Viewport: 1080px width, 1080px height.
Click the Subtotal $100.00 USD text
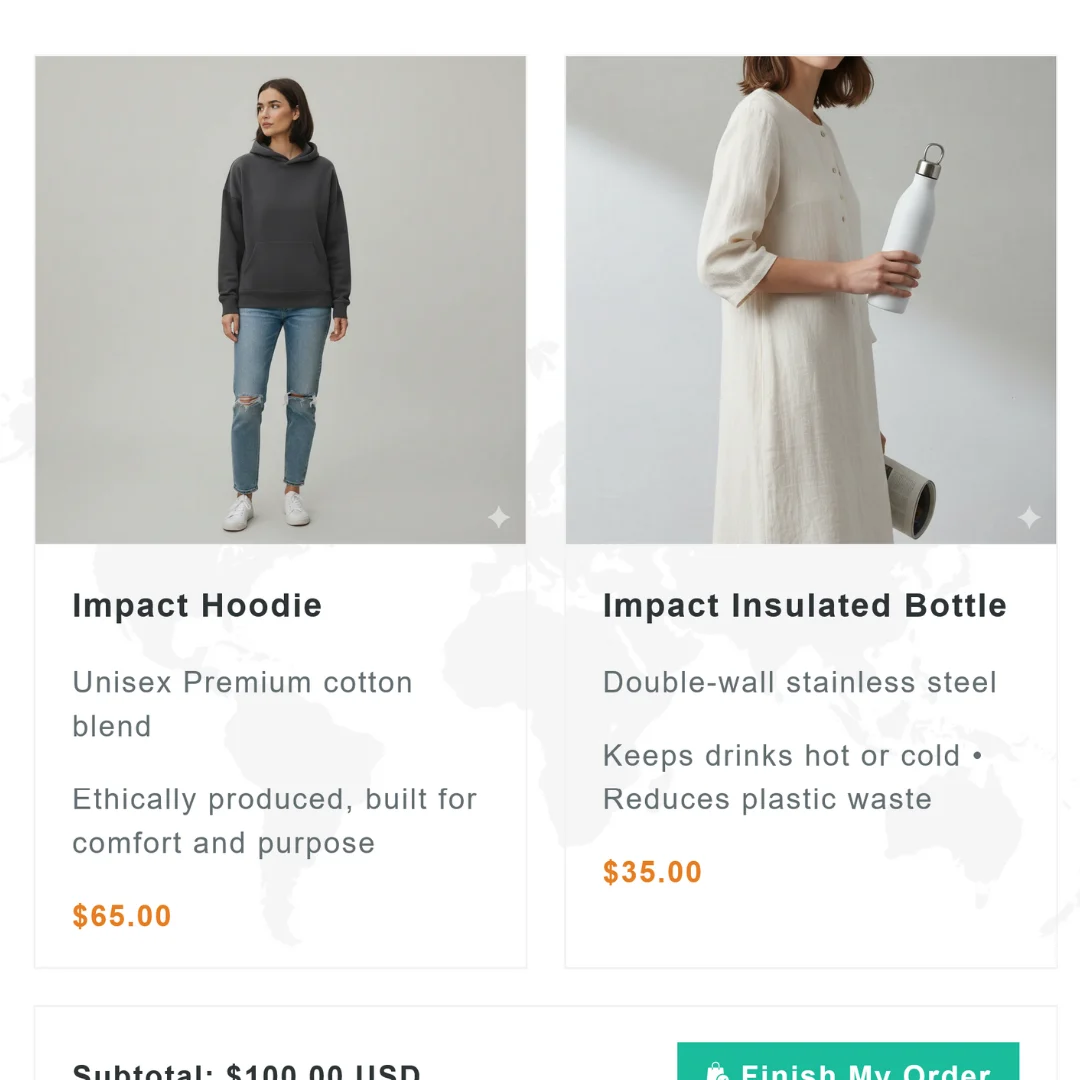tap(246, 1072)
